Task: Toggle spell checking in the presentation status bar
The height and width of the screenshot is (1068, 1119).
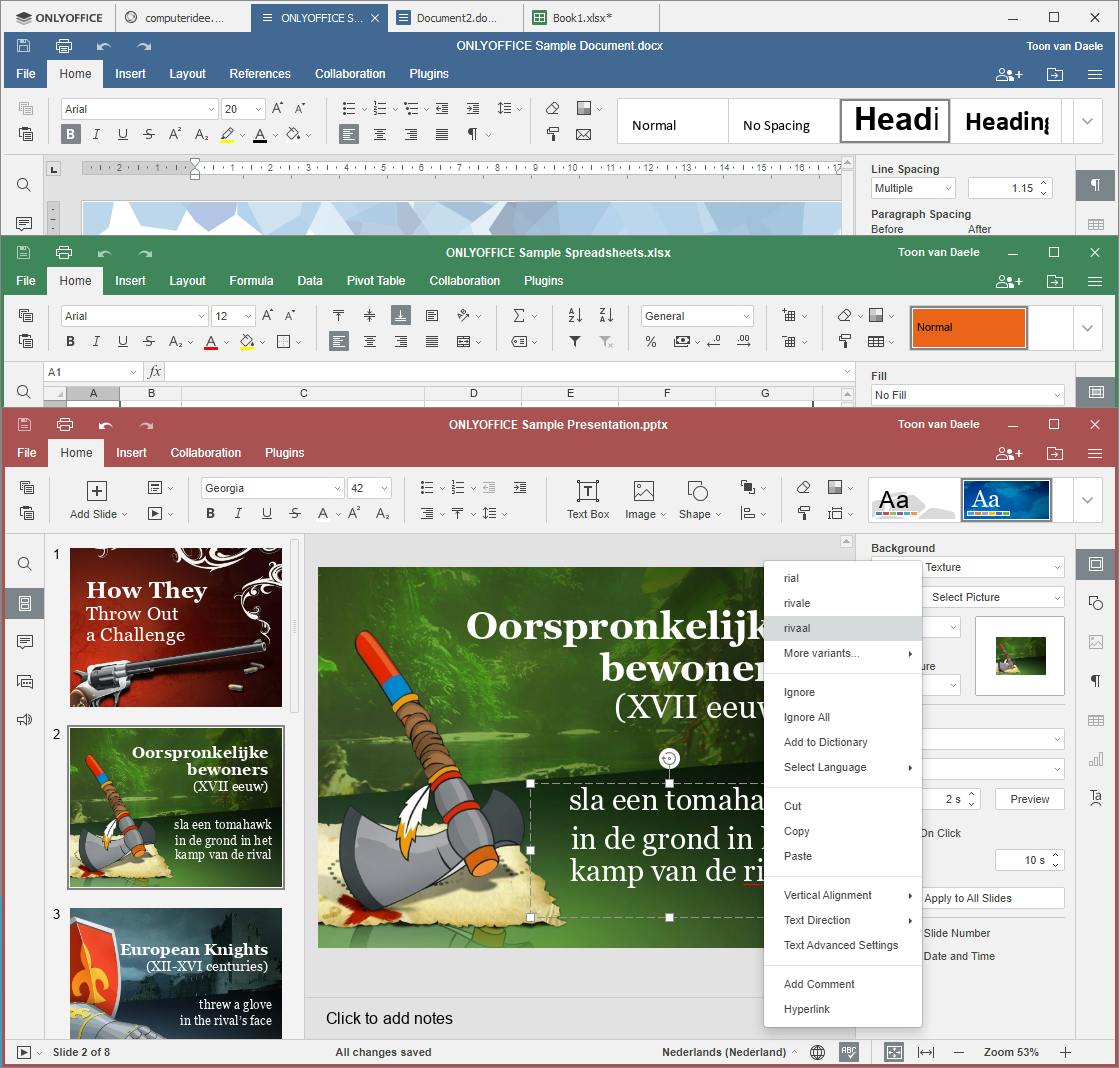Action: click(849, 1052)
